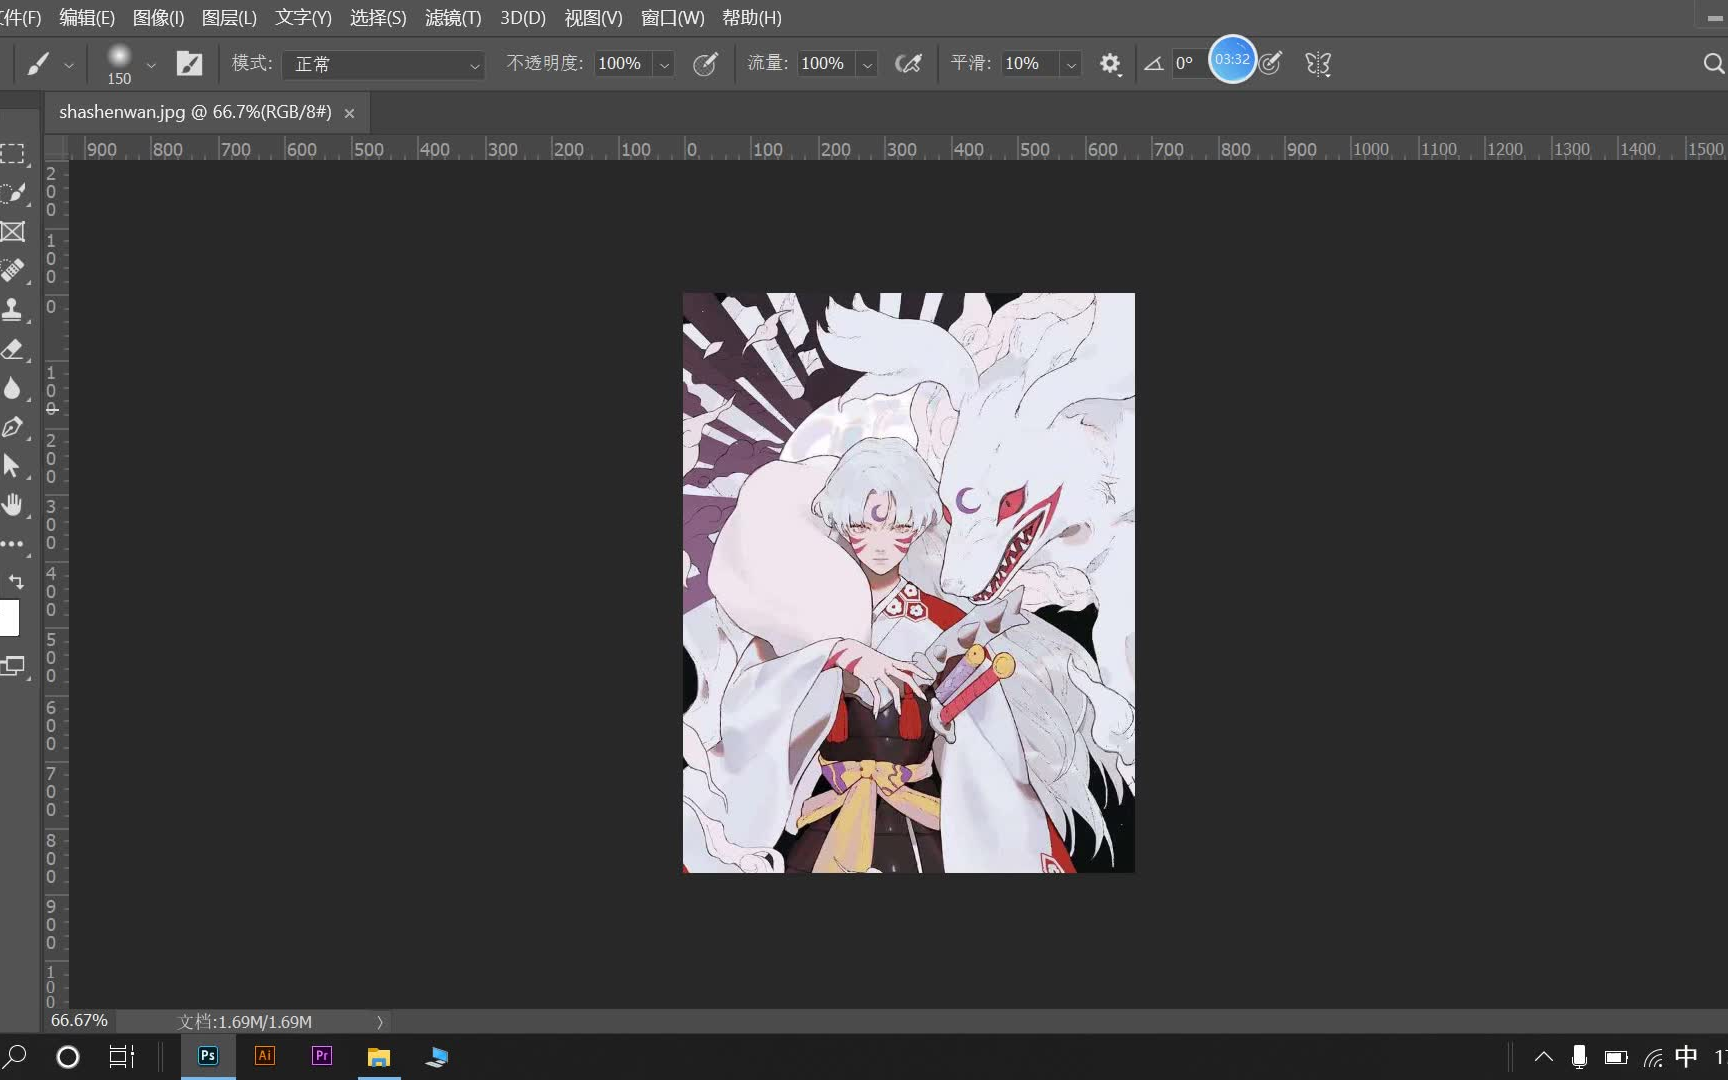Click the battery tray icon

pyautogui.click(x=1616, y=1057)
